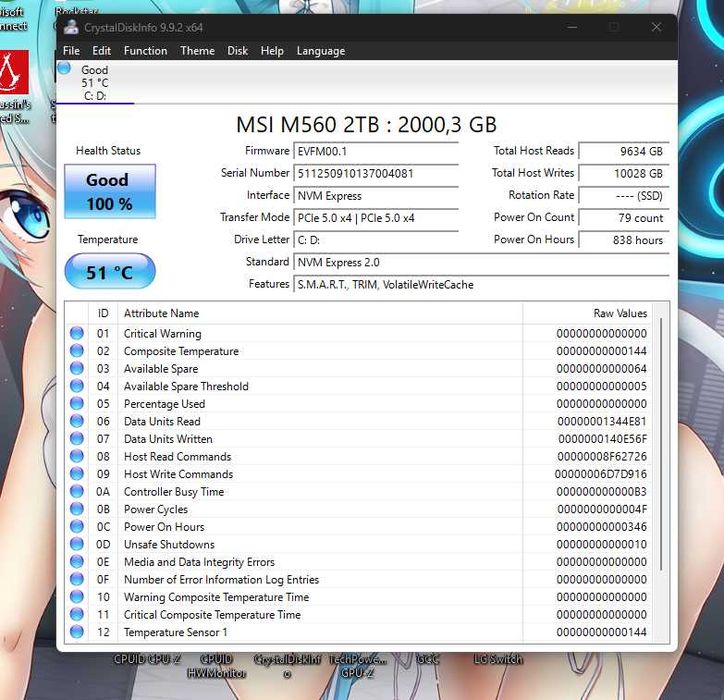Click the status orb for Critical Composite Temperature Time
The image size is (724, 700).
[x=77, y=614]
